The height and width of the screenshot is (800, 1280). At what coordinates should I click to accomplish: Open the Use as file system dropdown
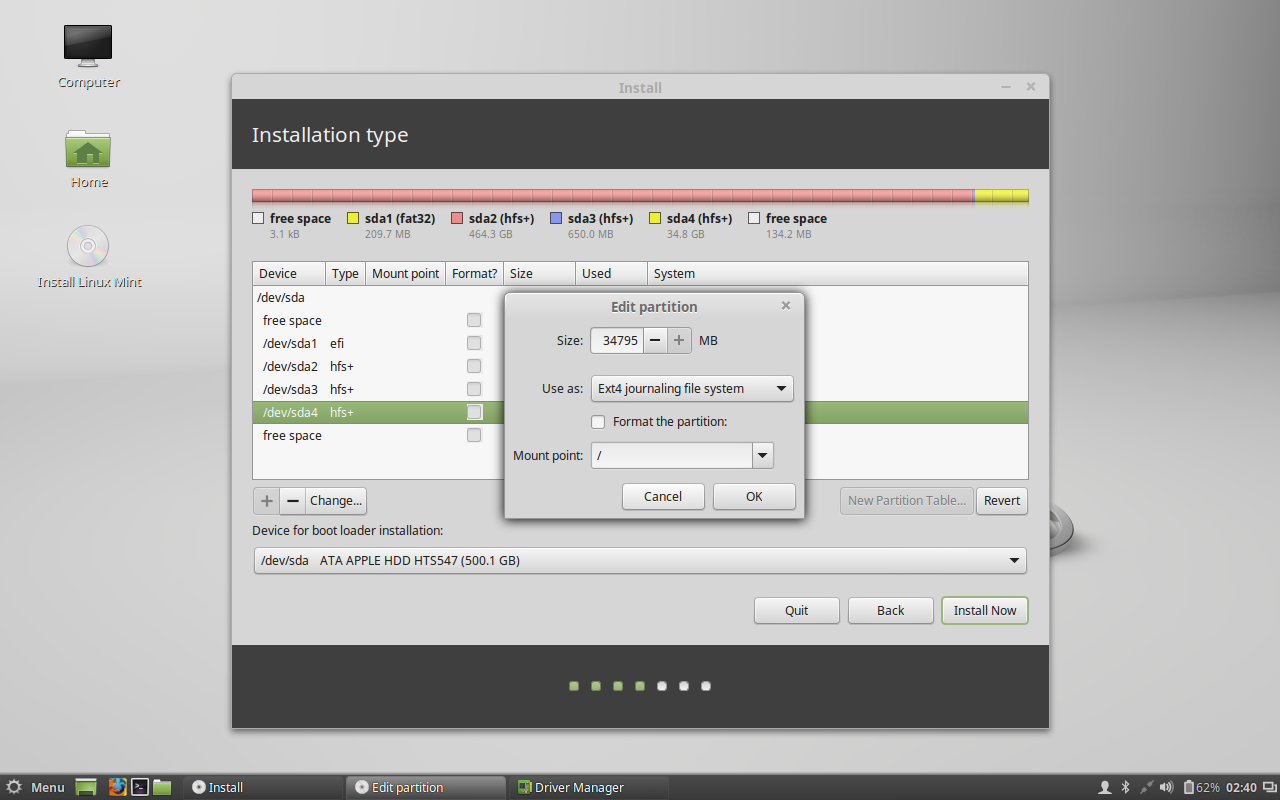click(x=692, y=389)
